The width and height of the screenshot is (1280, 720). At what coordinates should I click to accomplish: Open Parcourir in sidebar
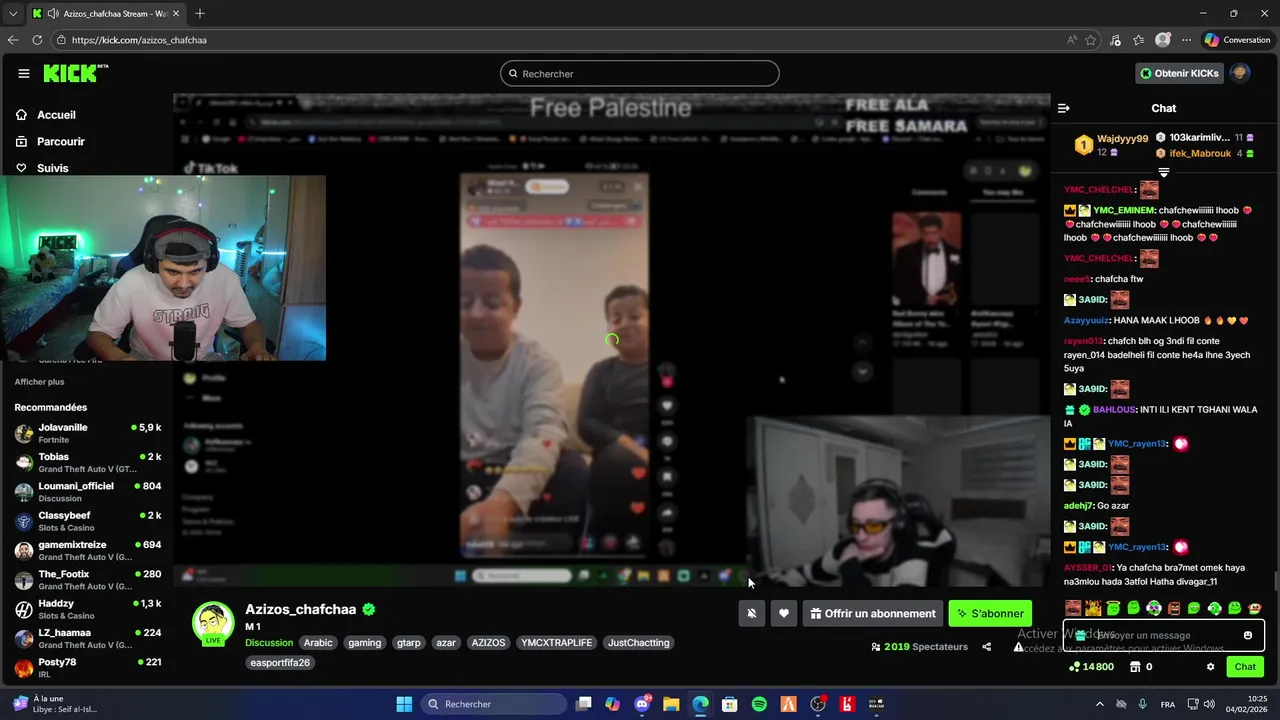50,142
